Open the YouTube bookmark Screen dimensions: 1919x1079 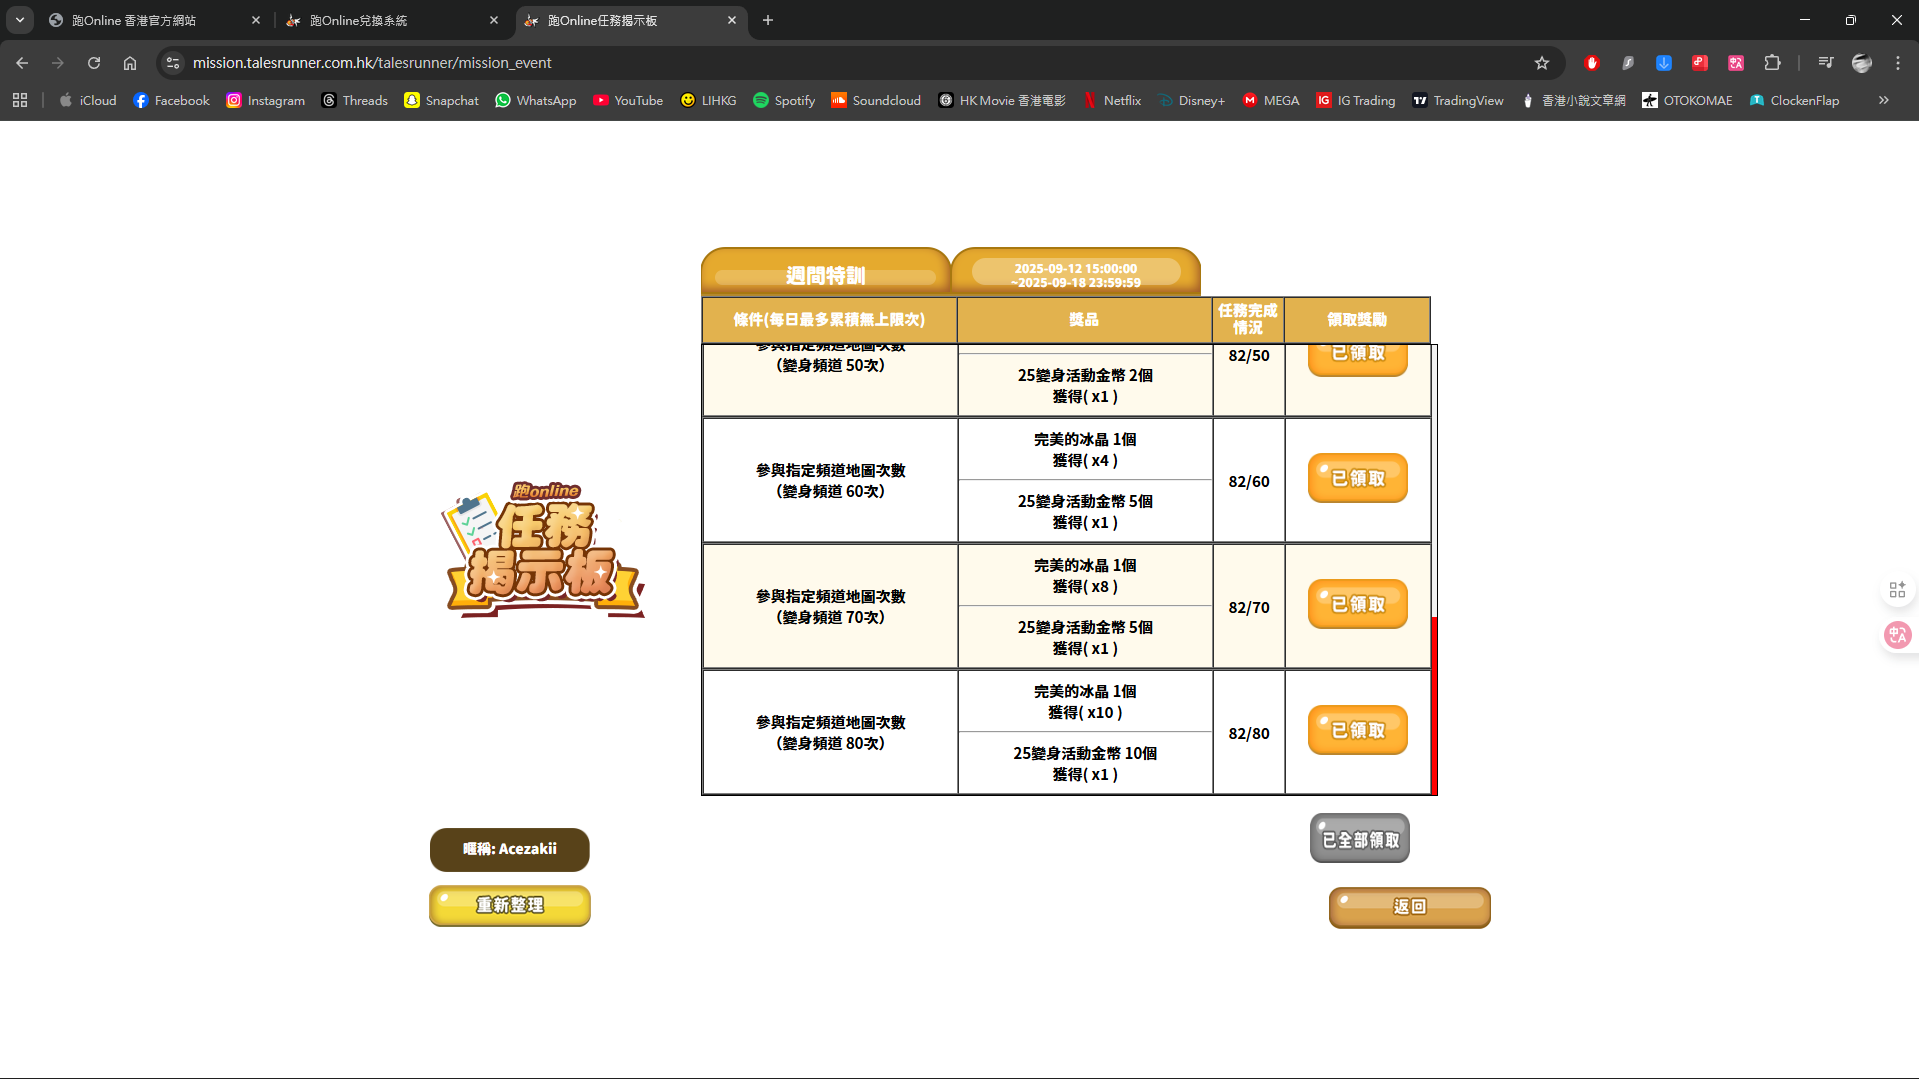pyautogui.click(x=628, y=101)
